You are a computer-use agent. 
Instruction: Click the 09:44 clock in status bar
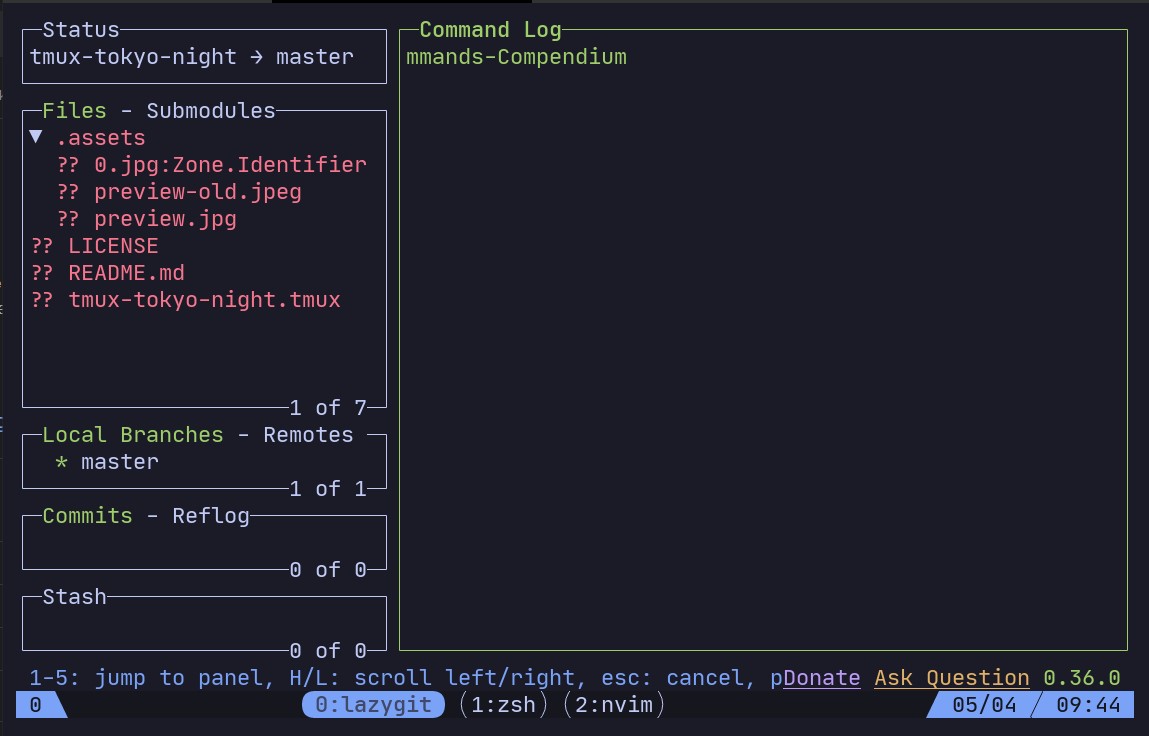pyautogui.click(x=1088, y=704)
